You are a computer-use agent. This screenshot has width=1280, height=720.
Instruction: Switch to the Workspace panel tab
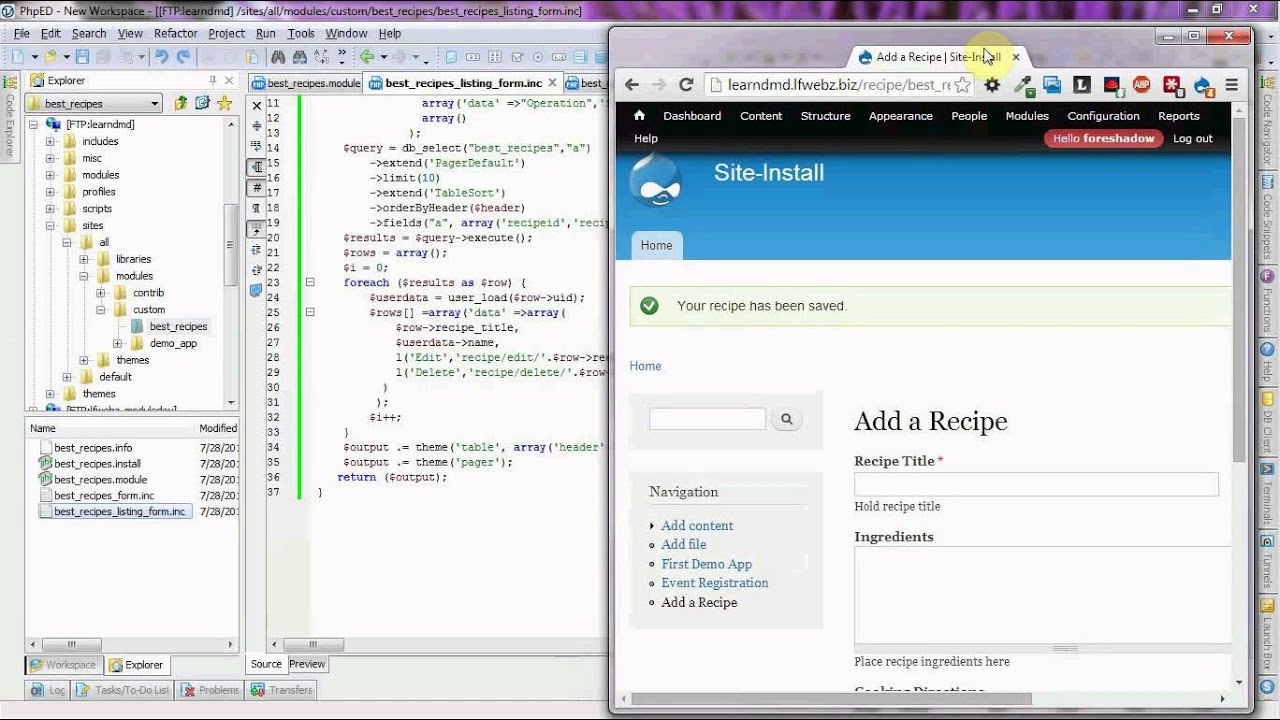tap(63, 665)
